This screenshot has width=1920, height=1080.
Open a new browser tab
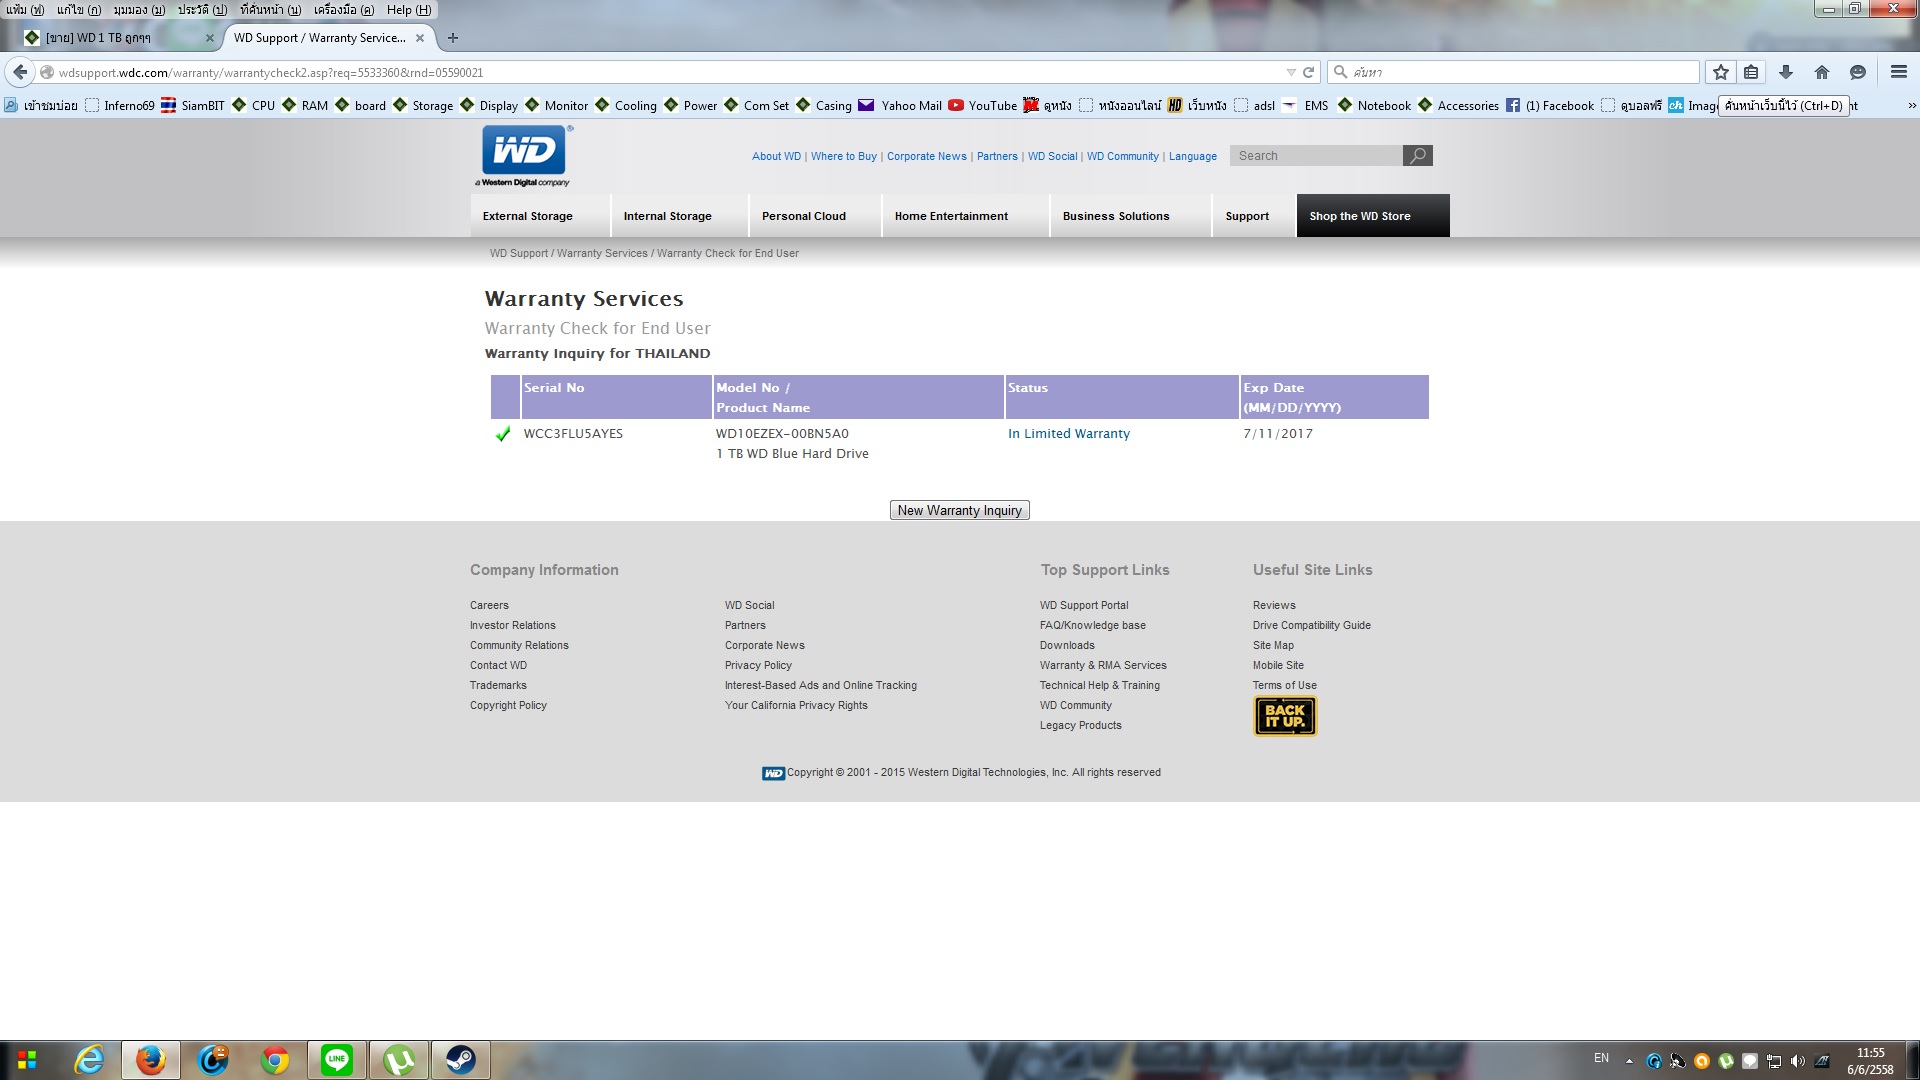click(x=453, y=38)
